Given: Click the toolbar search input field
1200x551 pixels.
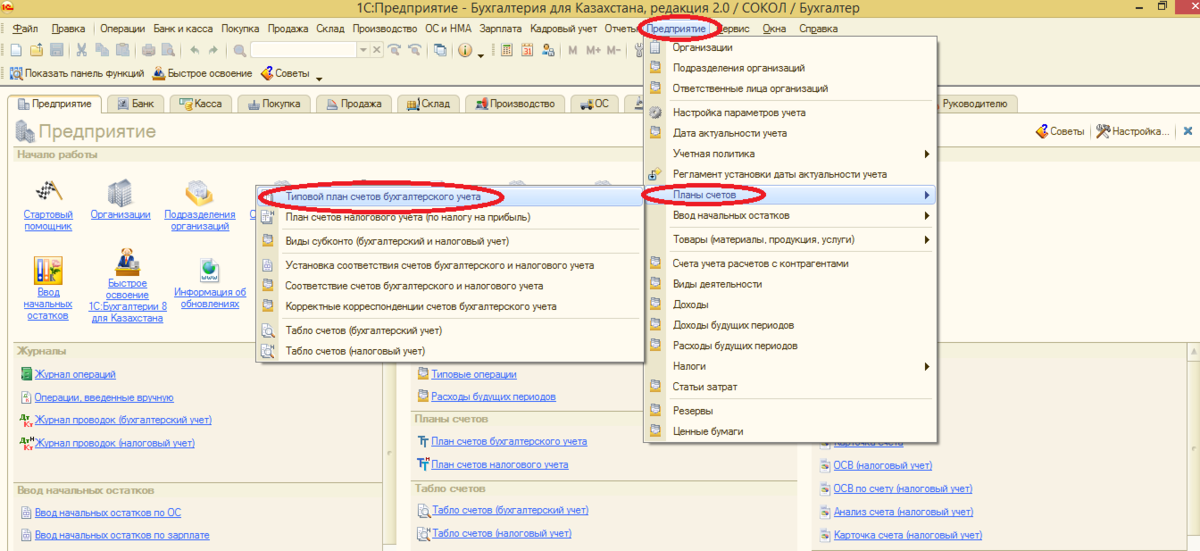Looking at the screenshot, I should click(x=303, y=50).
